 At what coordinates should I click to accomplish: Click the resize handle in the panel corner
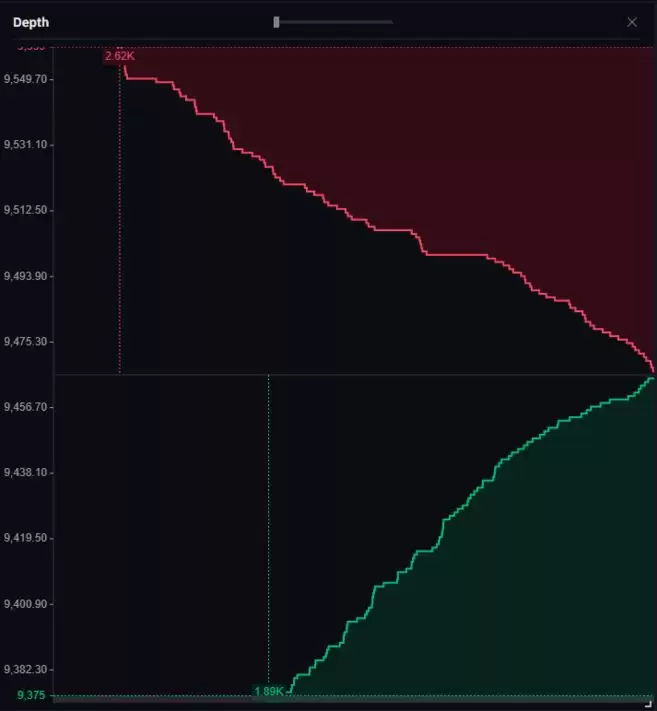click(x=650, y=704)
